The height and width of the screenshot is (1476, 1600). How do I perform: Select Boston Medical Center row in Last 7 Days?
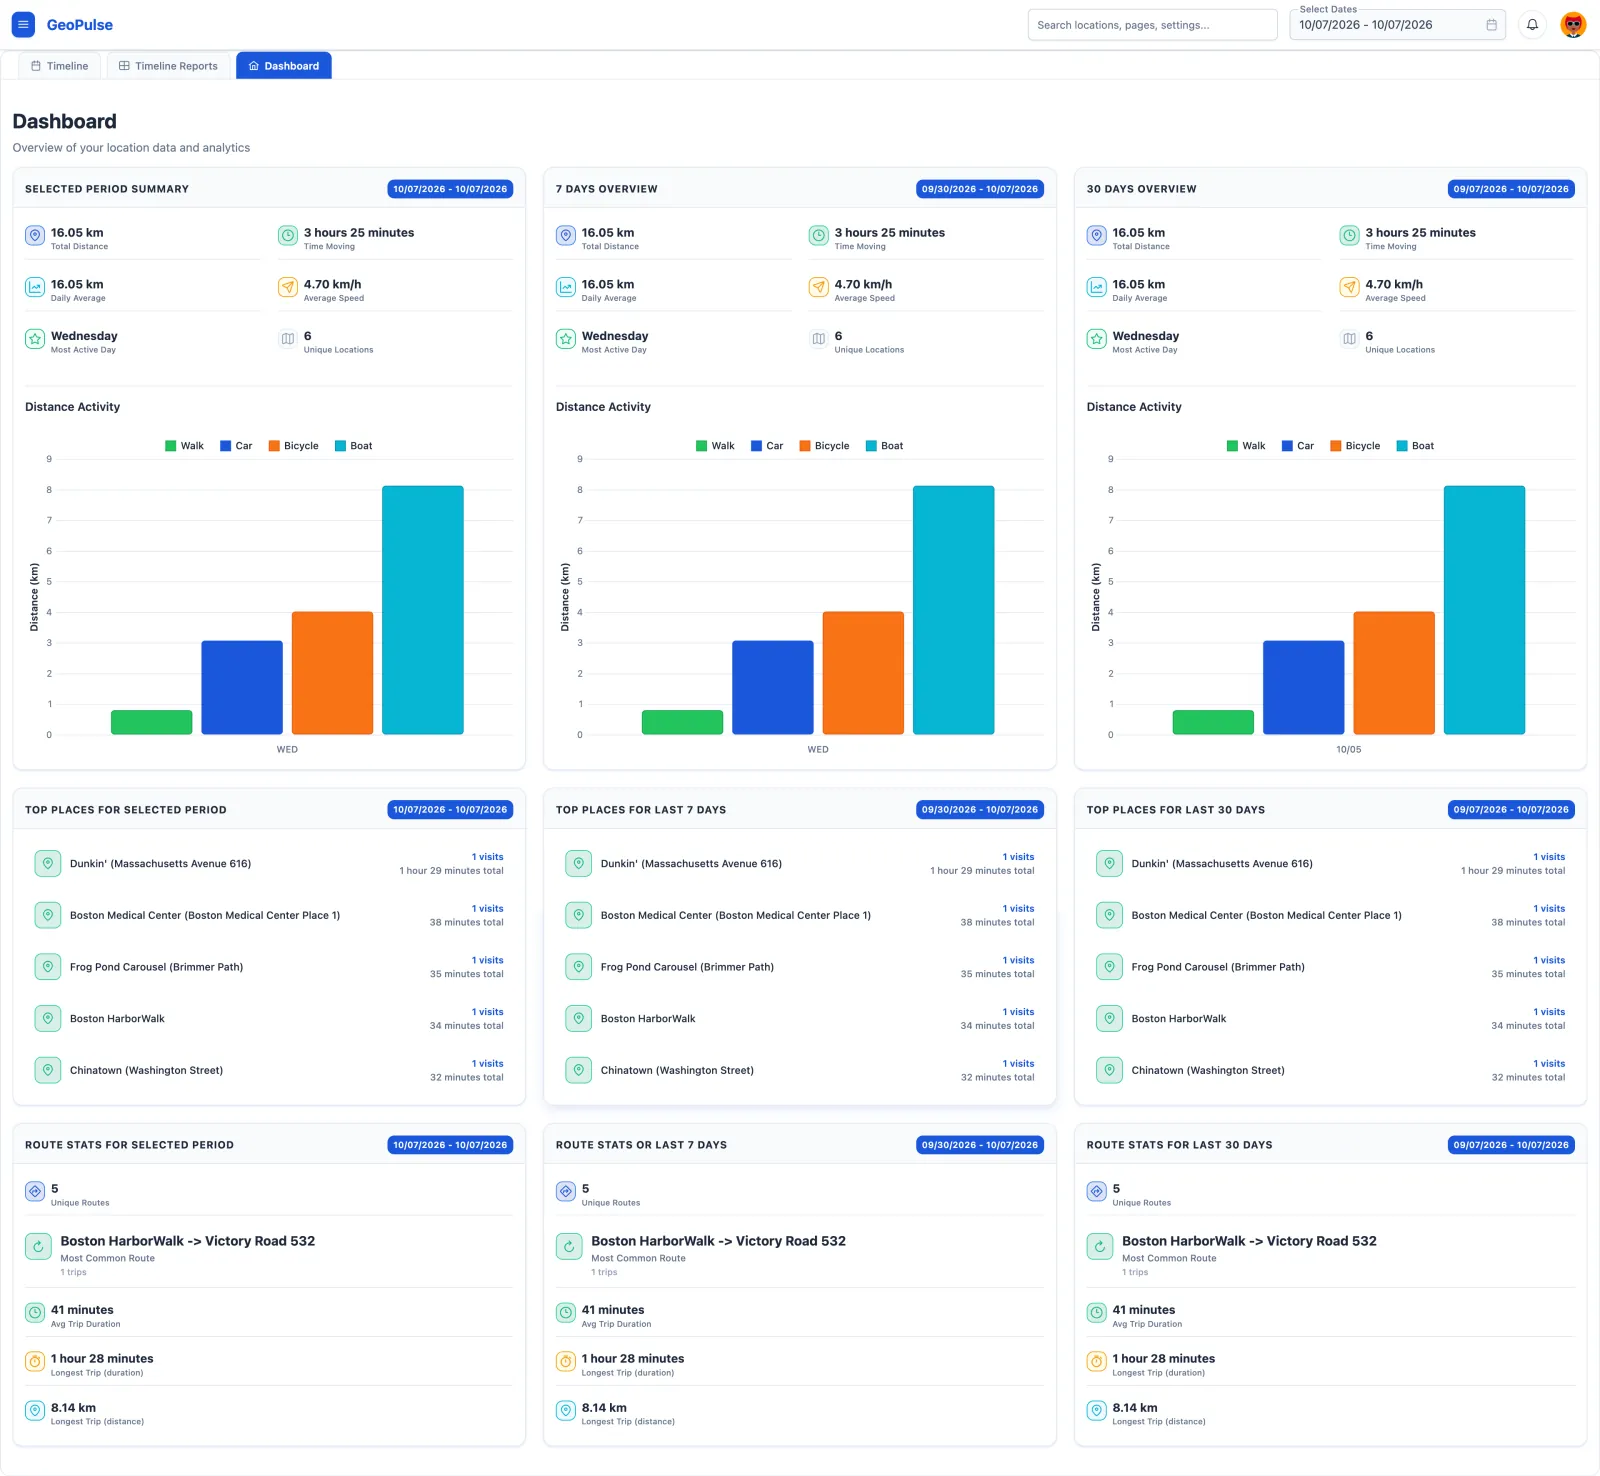coord(800,915)
